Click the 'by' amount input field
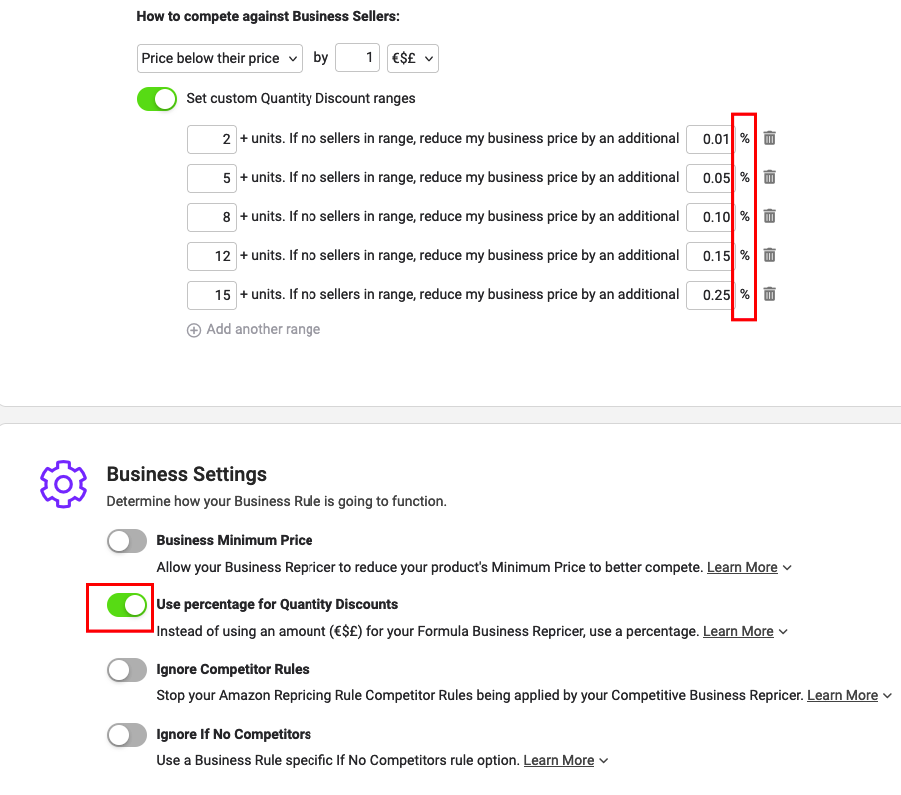Viewport: 901px width, 795px height. 357,58
